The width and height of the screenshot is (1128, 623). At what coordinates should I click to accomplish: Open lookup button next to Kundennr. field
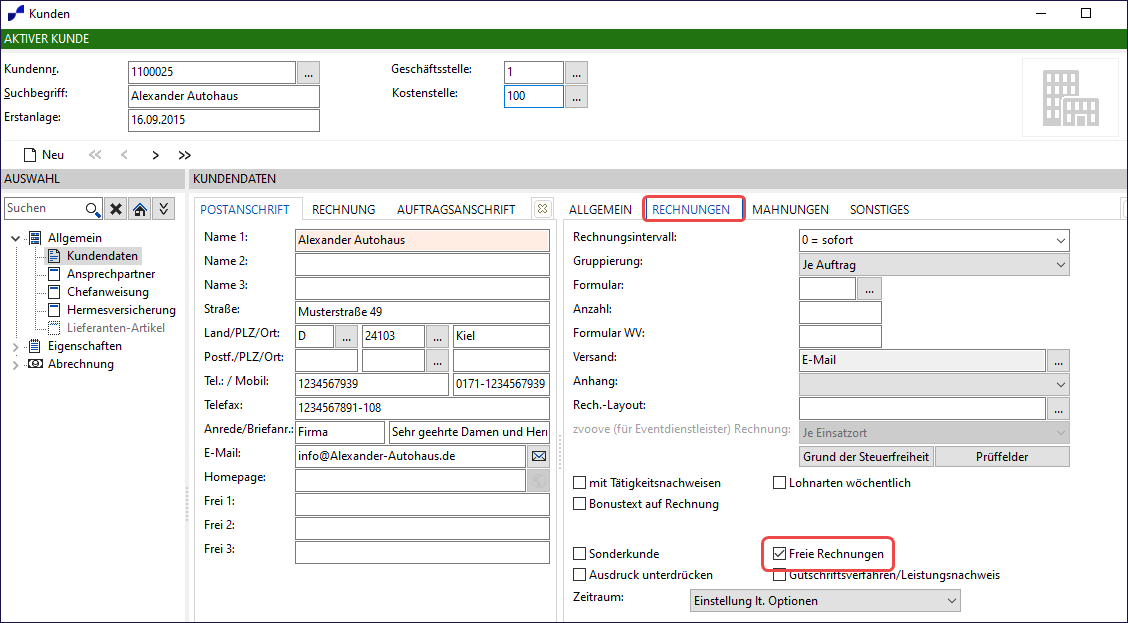[x=308, y=72]
